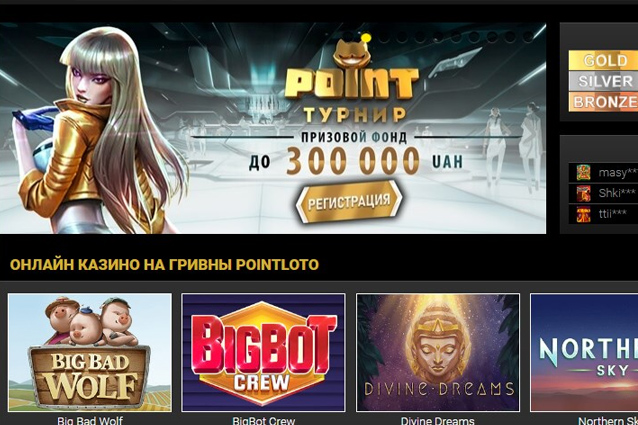Viewport: 638px width, 425px height.
Task: Click the BigBot Crew title link
Action: pos(264,421)
